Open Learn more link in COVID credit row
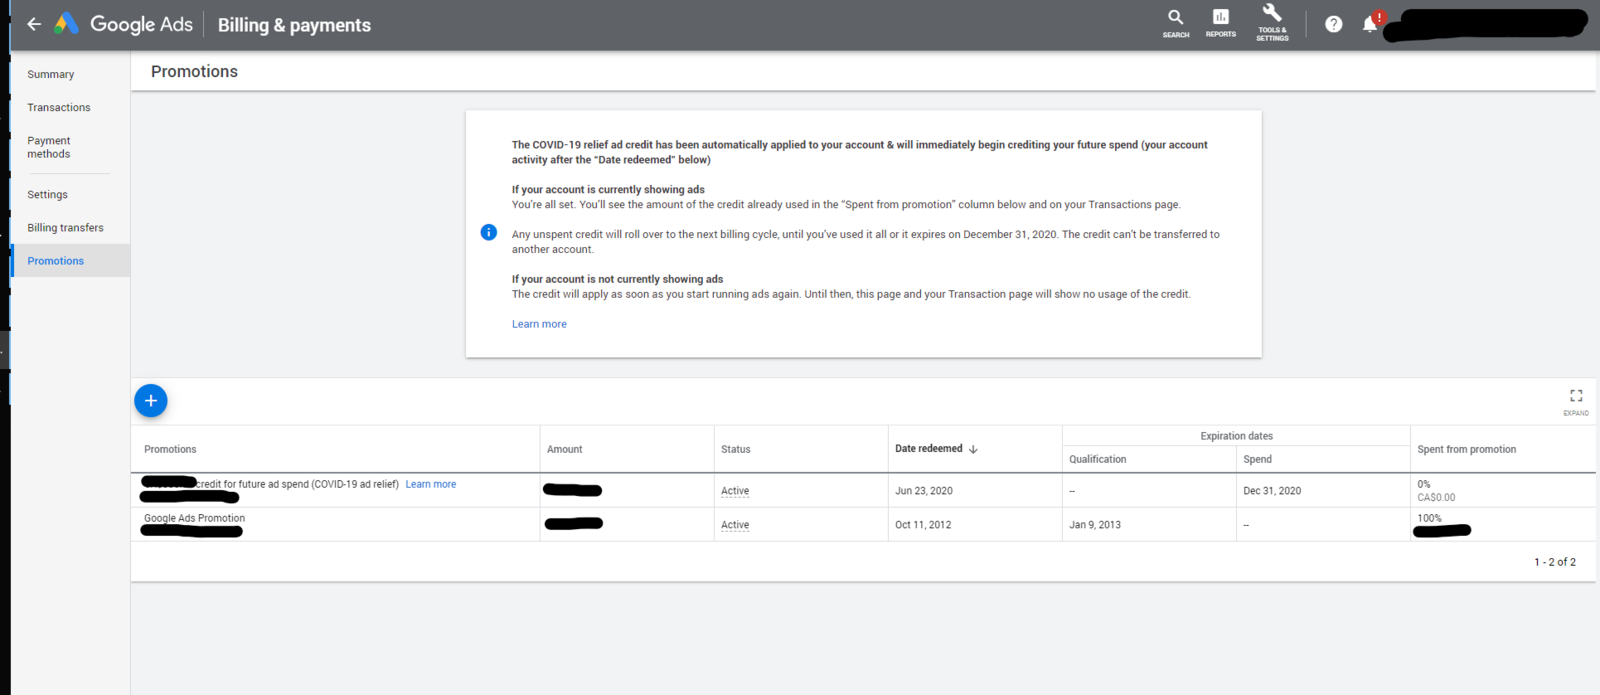 [431, 484]
